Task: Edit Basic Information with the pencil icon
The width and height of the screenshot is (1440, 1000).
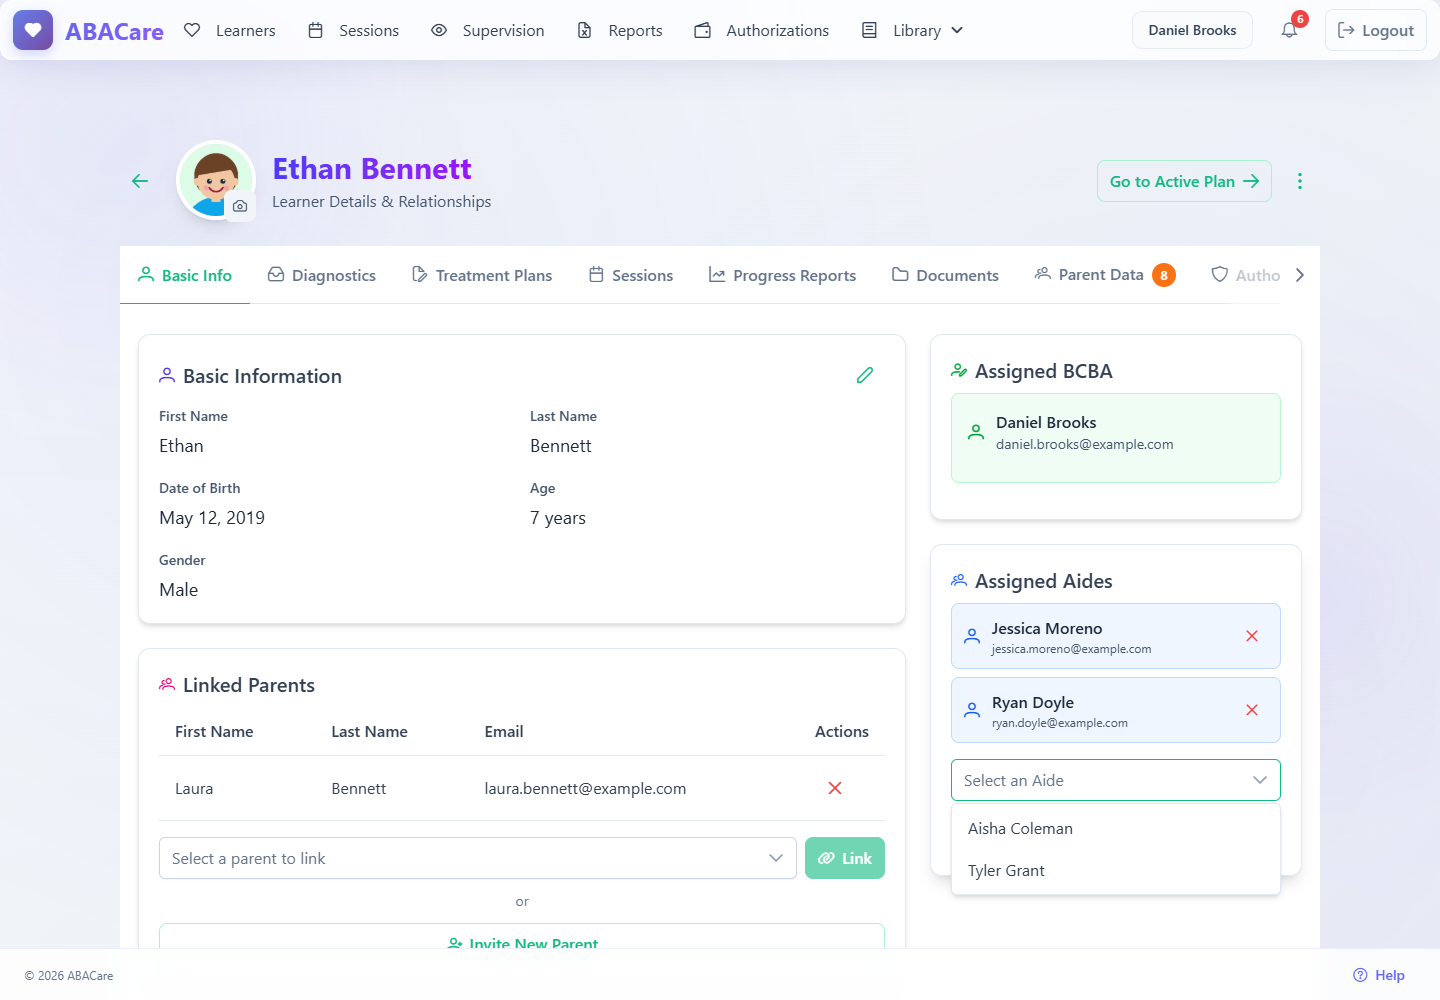Action: click(x=865, y=375)
